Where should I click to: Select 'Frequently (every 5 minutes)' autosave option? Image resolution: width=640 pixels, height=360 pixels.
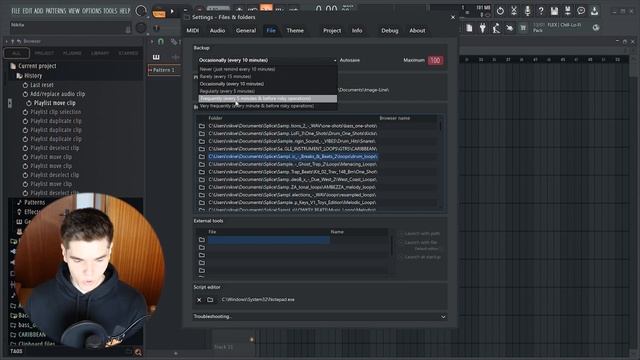[x=268, y=99]
